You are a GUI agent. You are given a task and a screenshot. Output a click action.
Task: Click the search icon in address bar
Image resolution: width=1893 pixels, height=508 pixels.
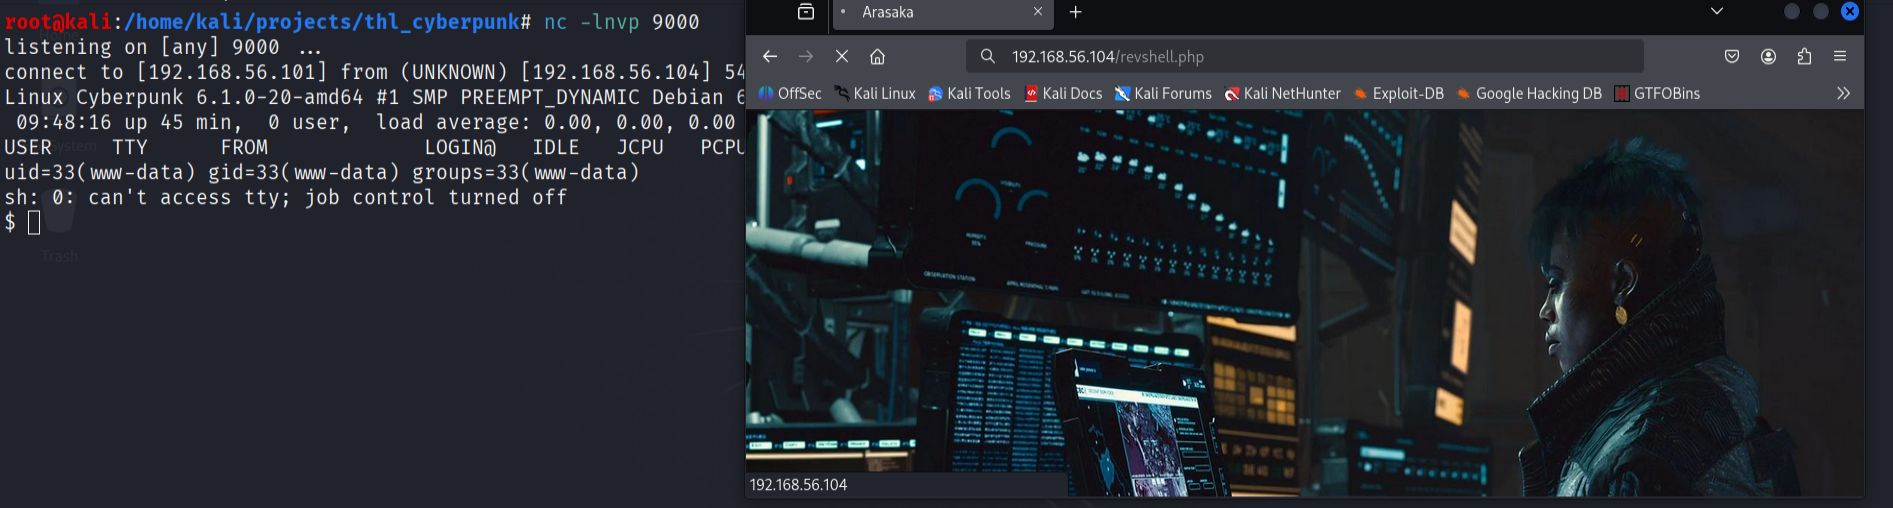coord(988,57)
